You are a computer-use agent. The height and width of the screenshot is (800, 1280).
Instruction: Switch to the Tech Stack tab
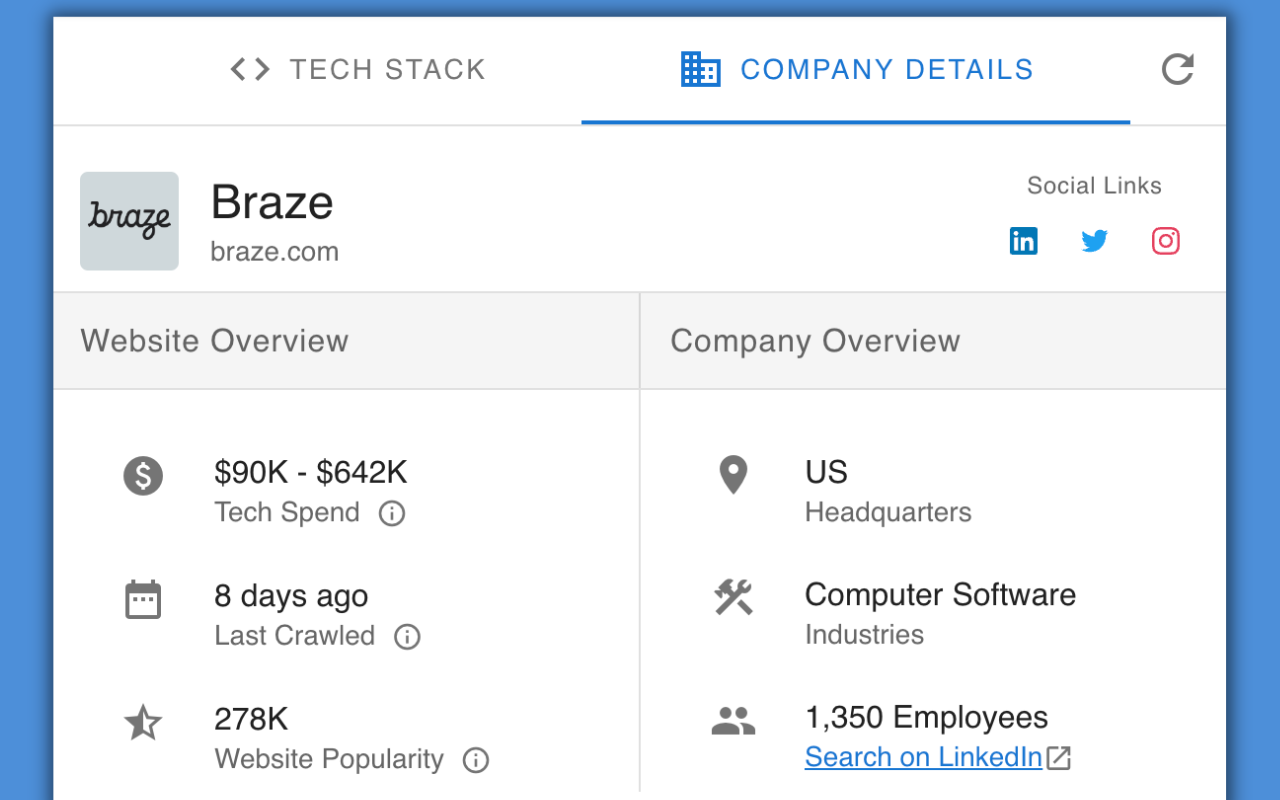[388, 69]
